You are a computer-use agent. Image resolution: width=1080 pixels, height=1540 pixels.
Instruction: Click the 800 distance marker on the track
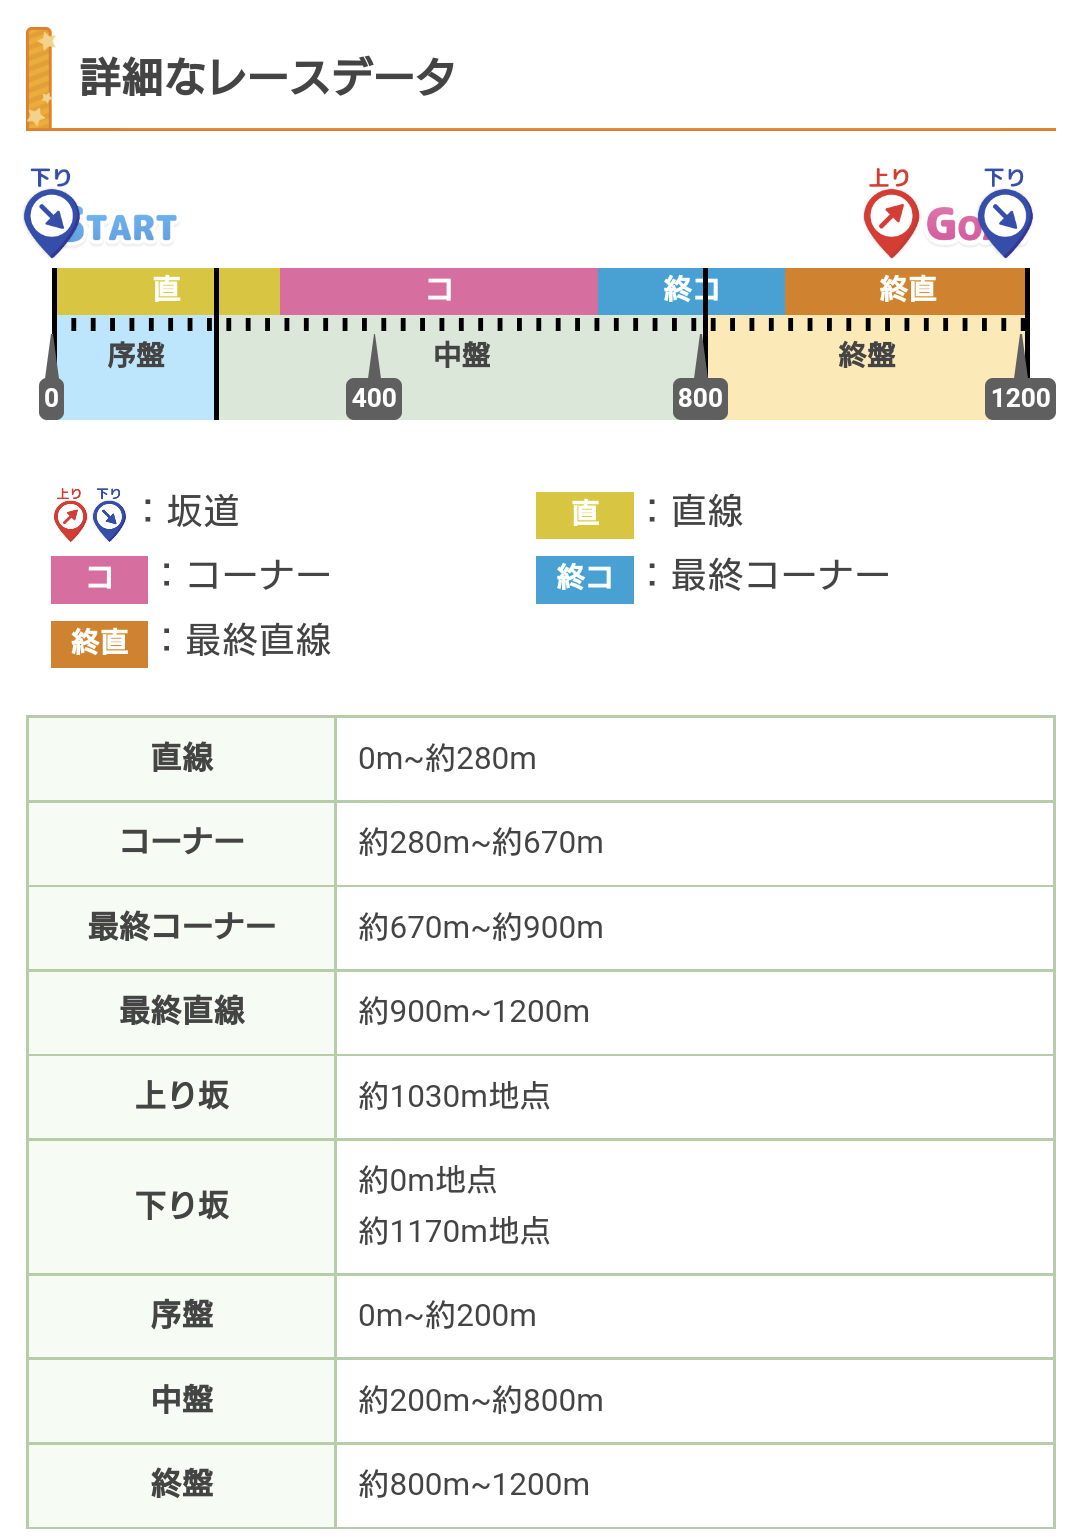coord(700,398)
